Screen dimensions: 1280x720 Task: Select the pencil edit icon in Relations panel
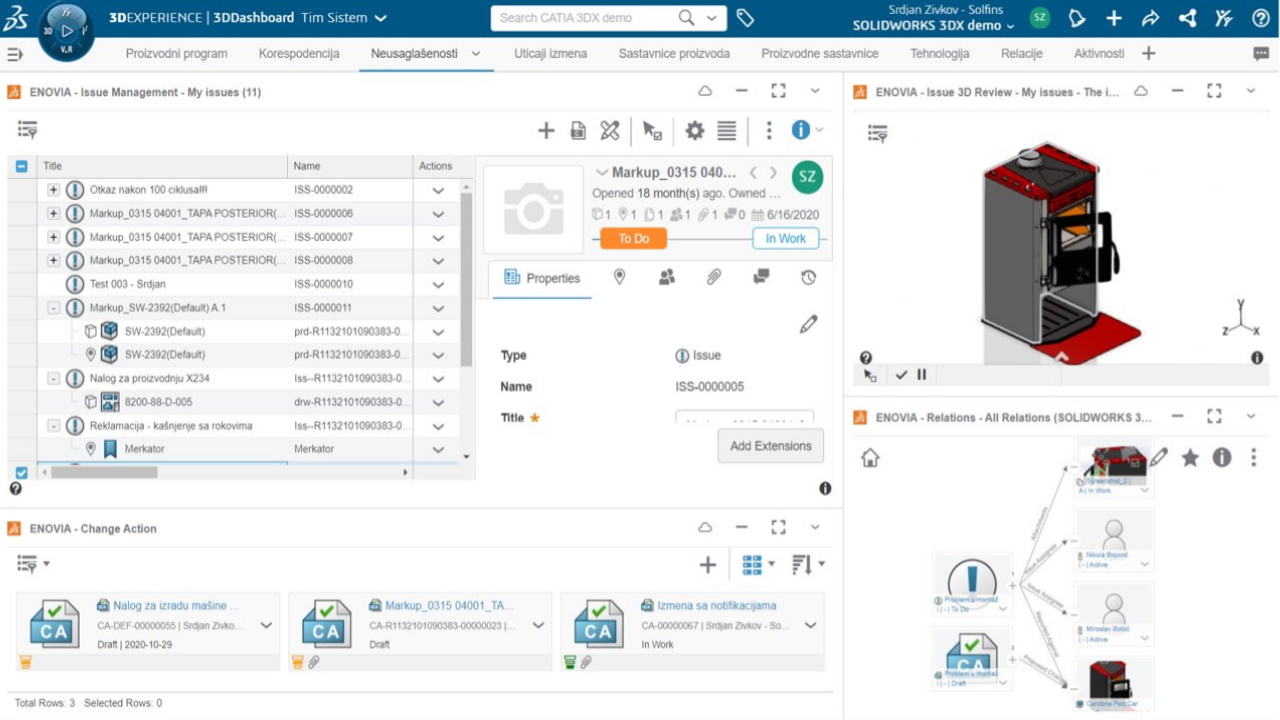(x=1157, y=457)
